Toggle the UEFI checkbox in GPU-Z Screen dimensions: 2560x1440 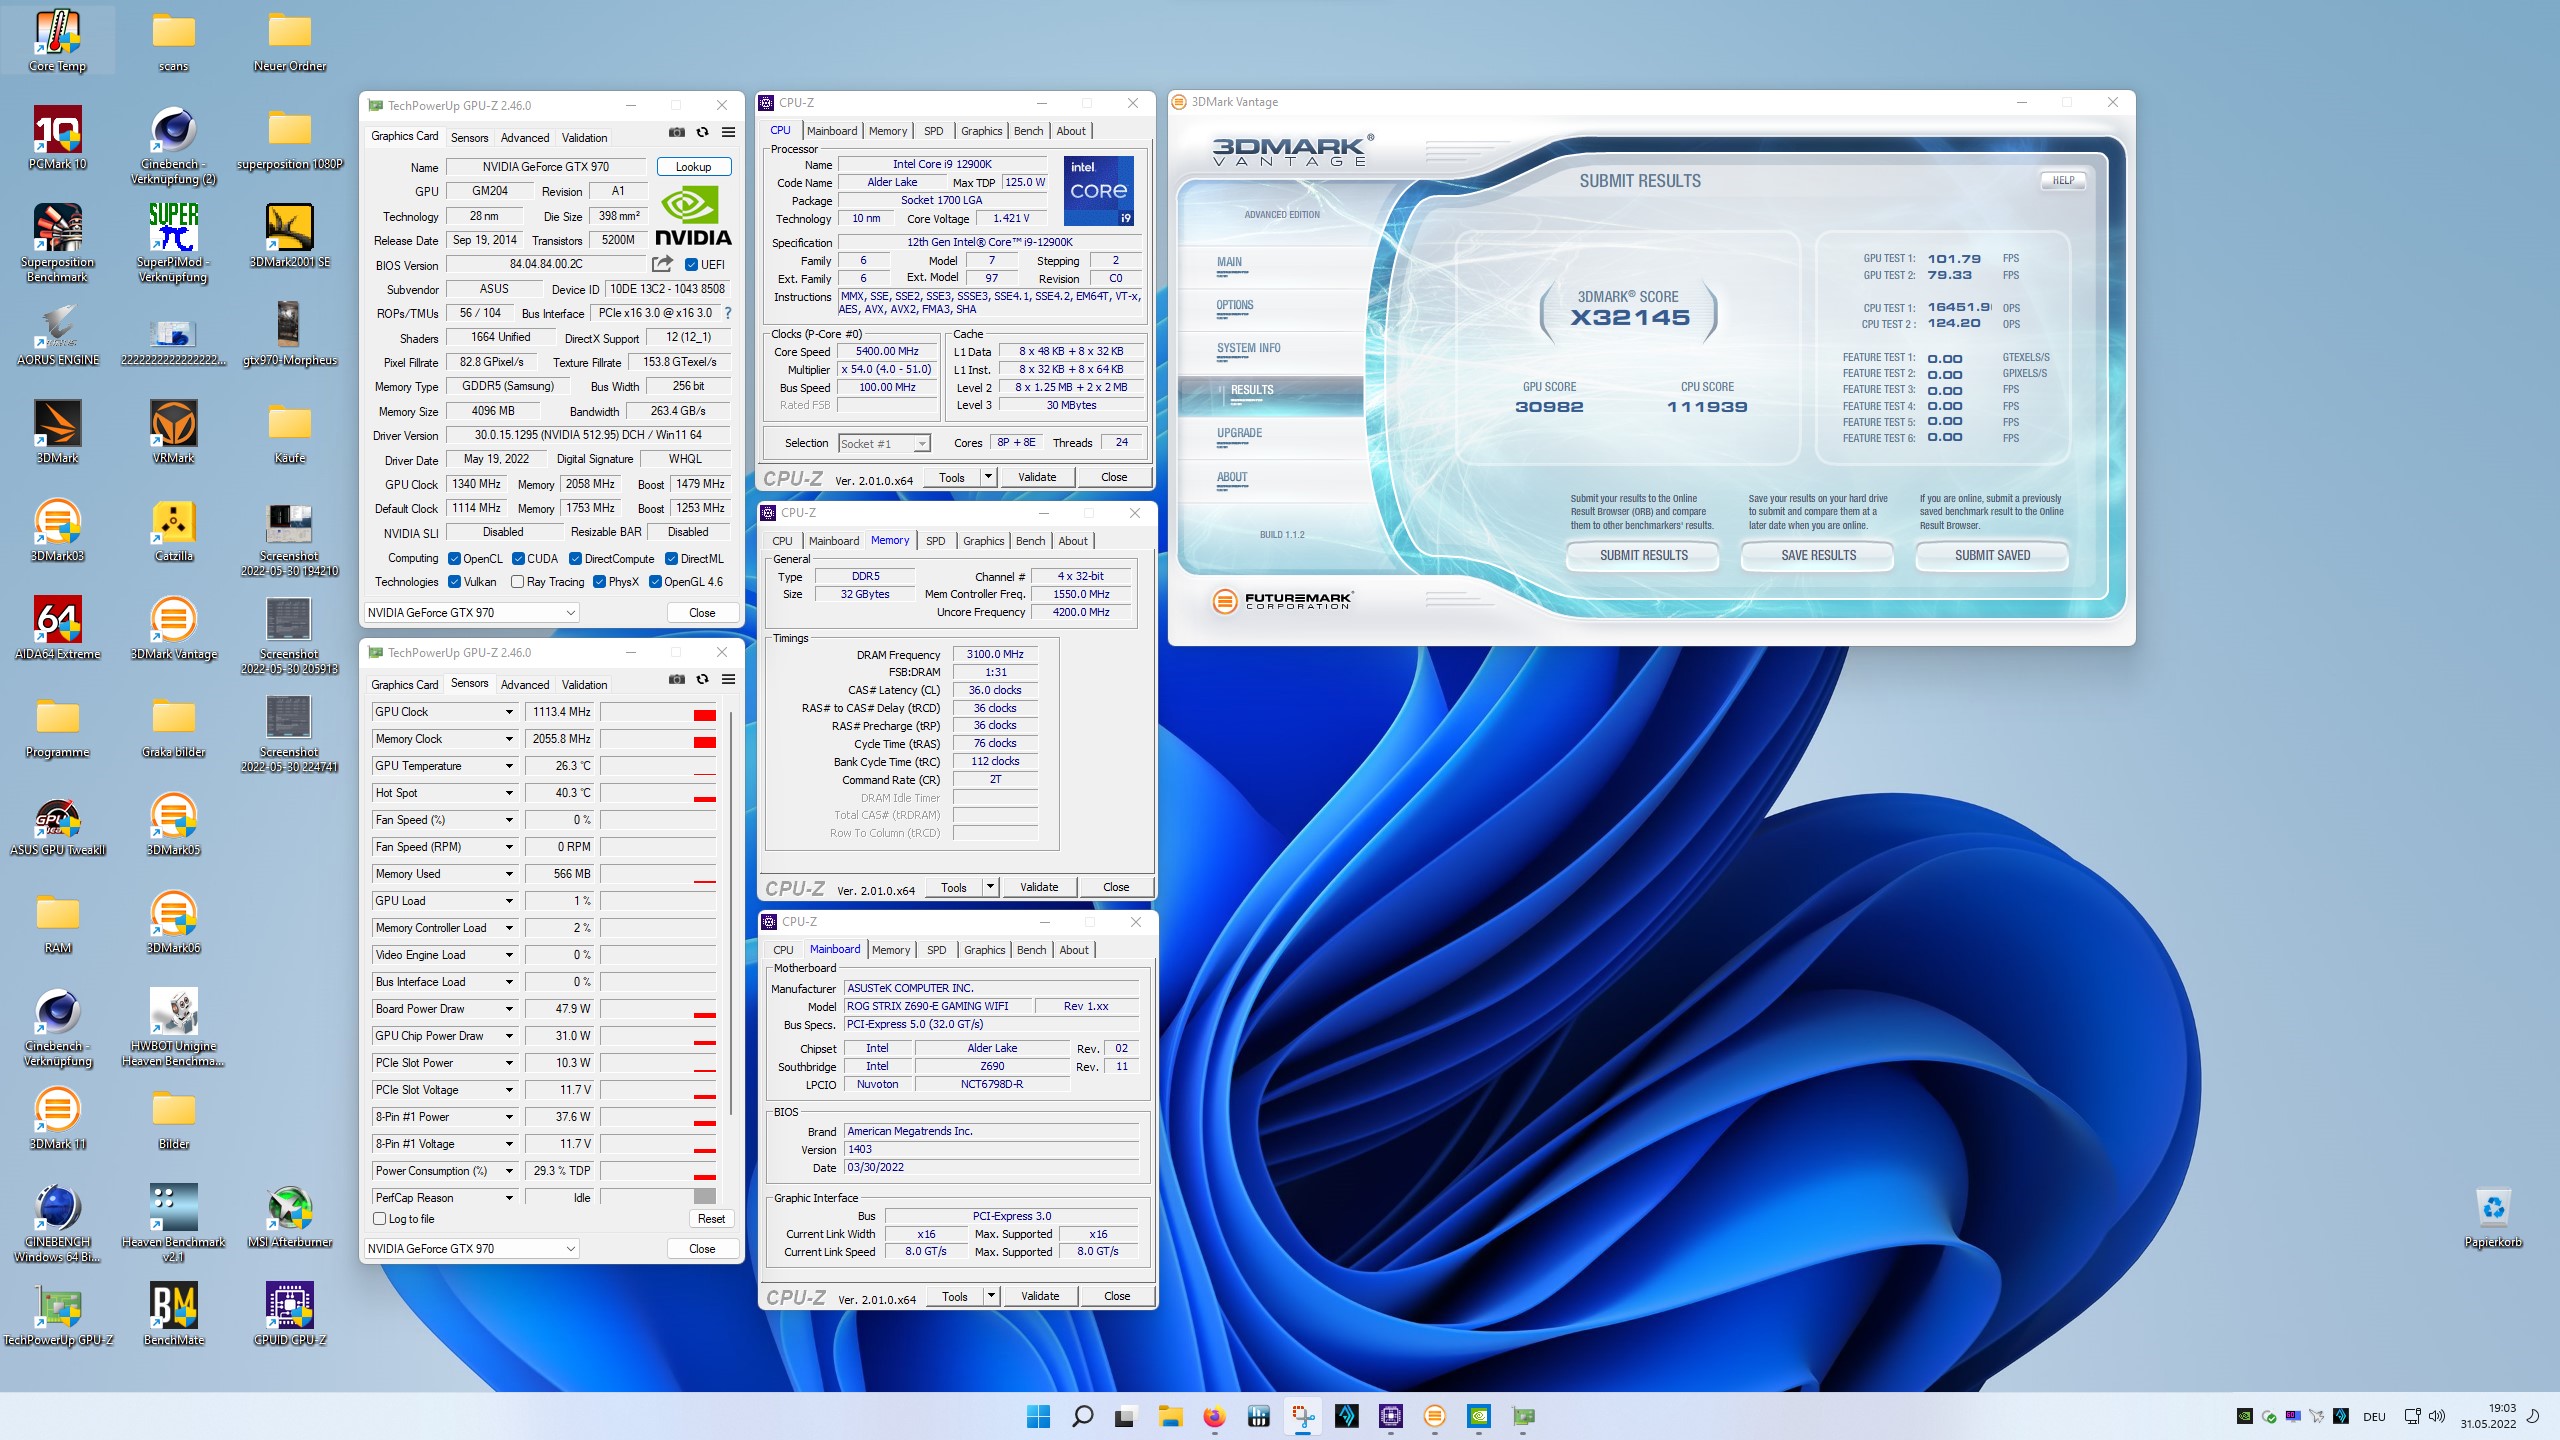691,265
